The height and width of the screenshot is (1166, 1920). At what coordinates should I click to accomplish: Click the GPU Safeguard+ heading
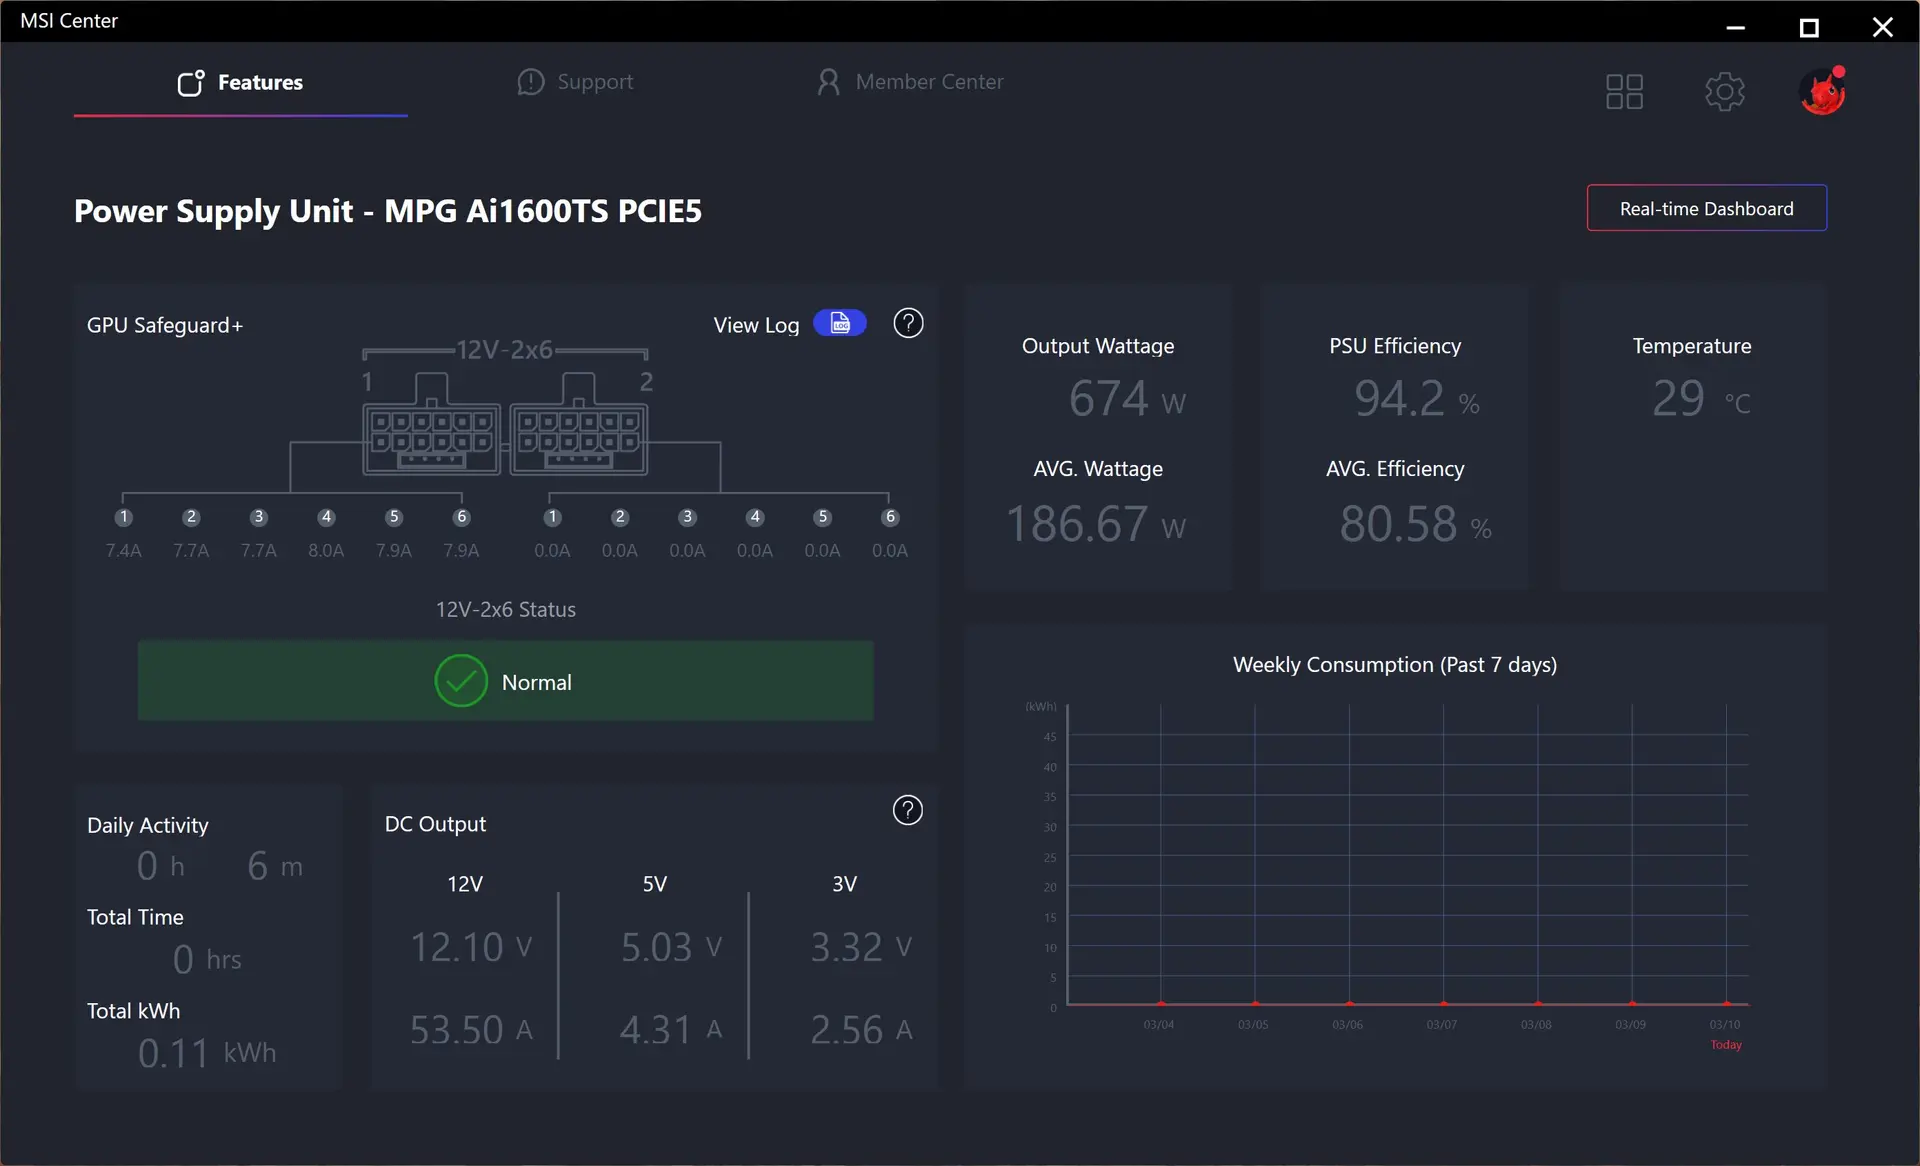[x=165, y=325]
